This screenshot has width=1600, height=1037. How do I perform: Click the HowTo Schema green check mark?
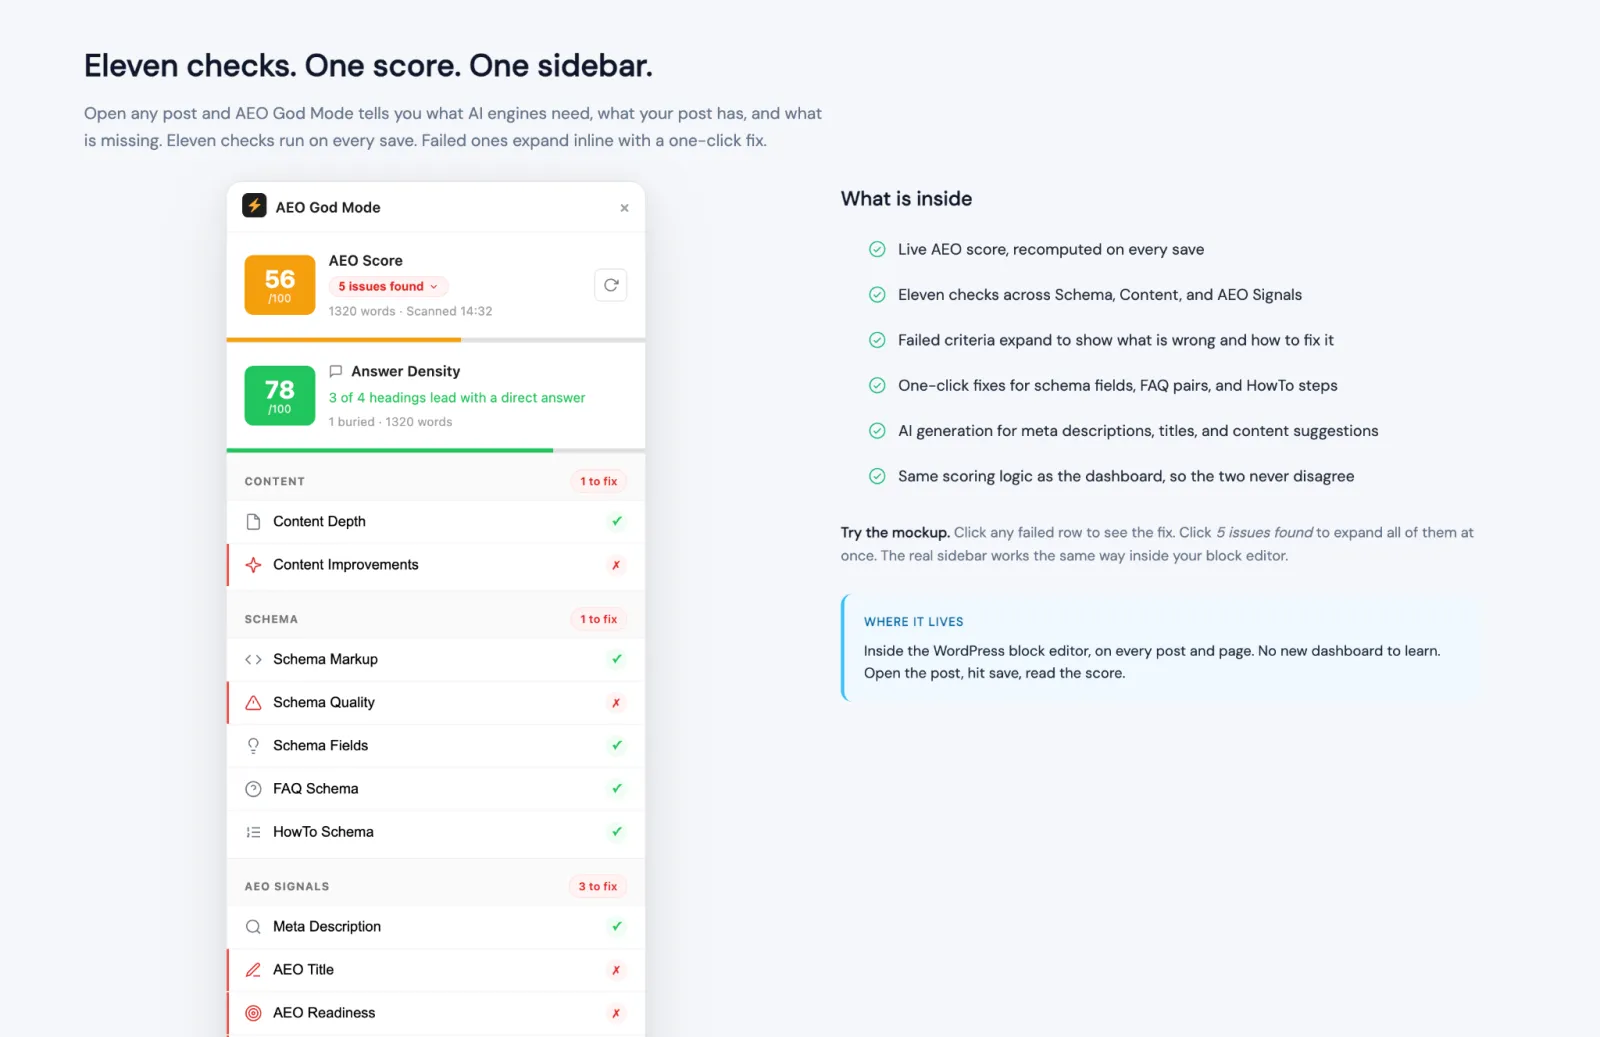[x=617, y=831]
